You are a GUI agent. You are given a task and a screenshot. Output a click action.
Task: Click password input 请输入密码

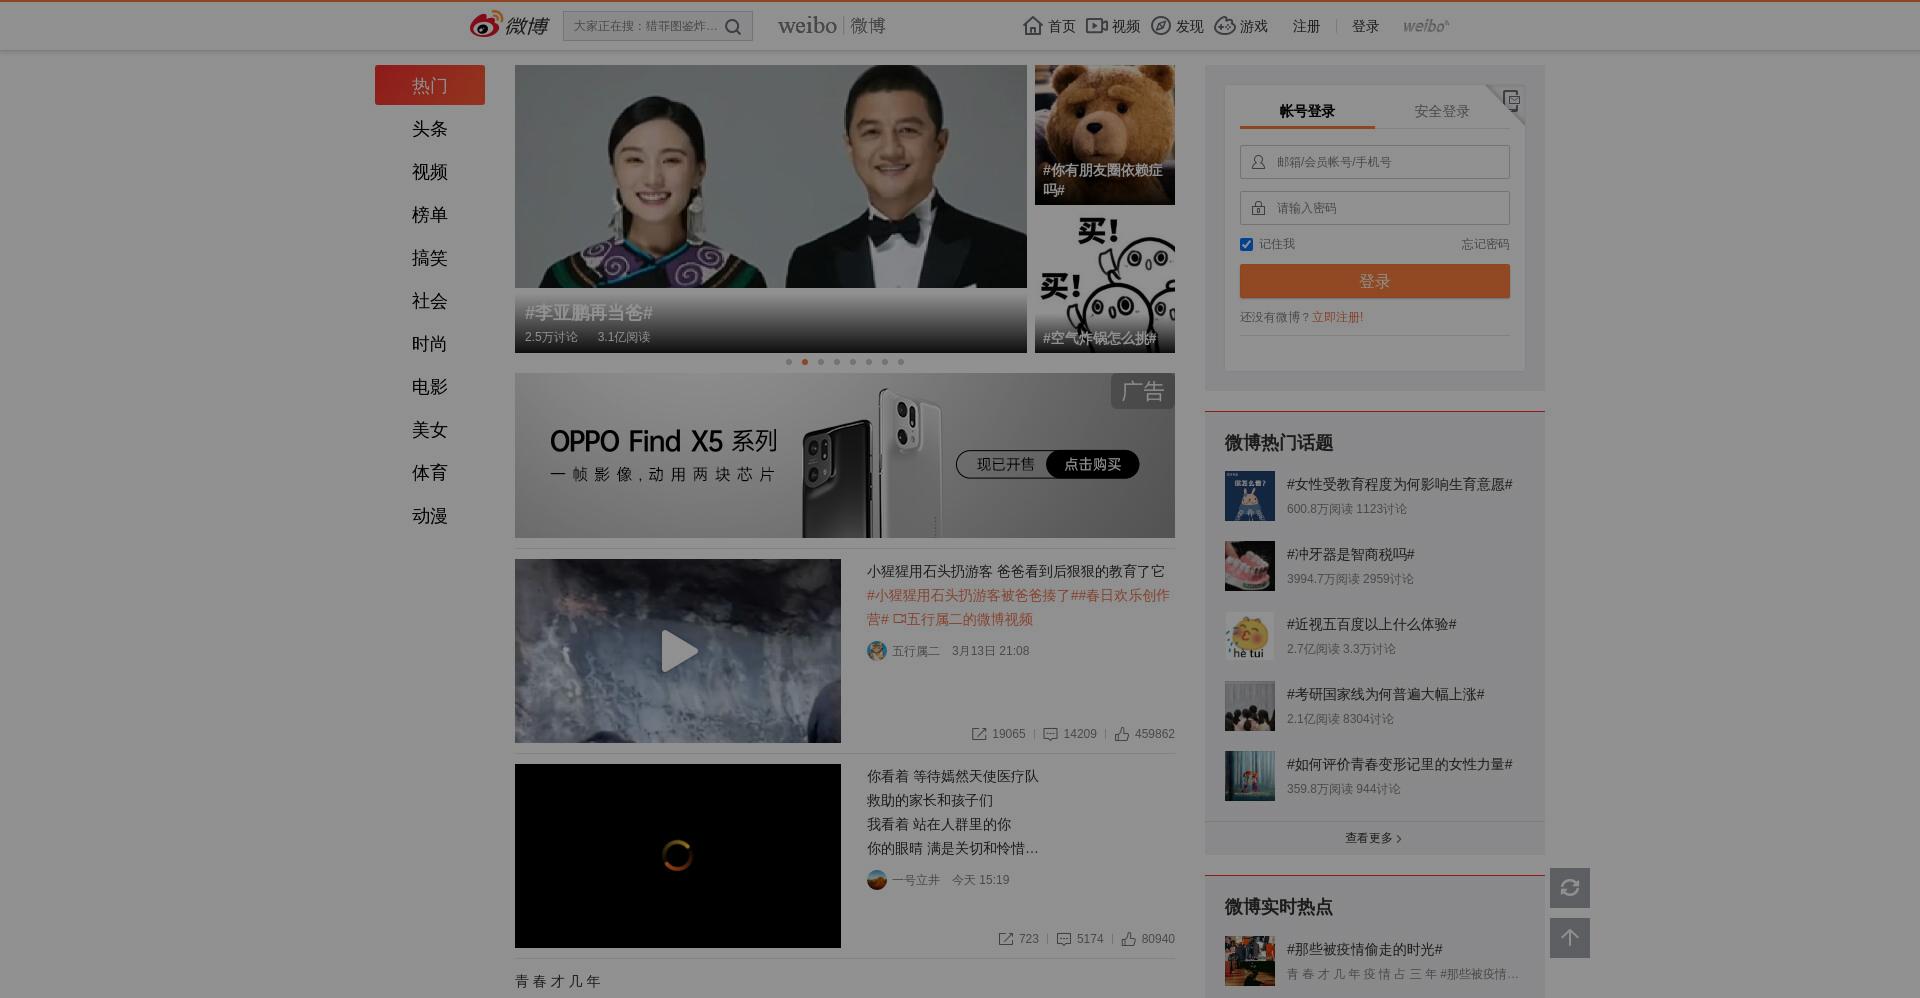1375,208
